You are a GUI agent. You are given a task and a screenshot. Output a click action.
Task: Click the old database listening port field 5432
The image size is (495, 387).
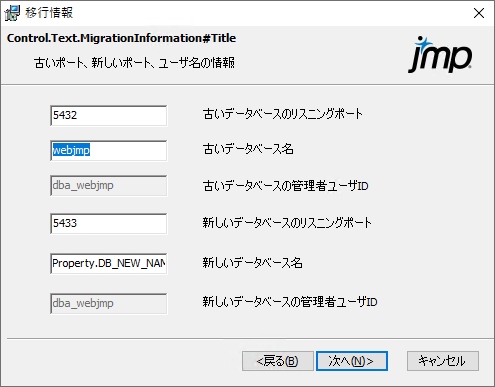(x=109, y=116)
